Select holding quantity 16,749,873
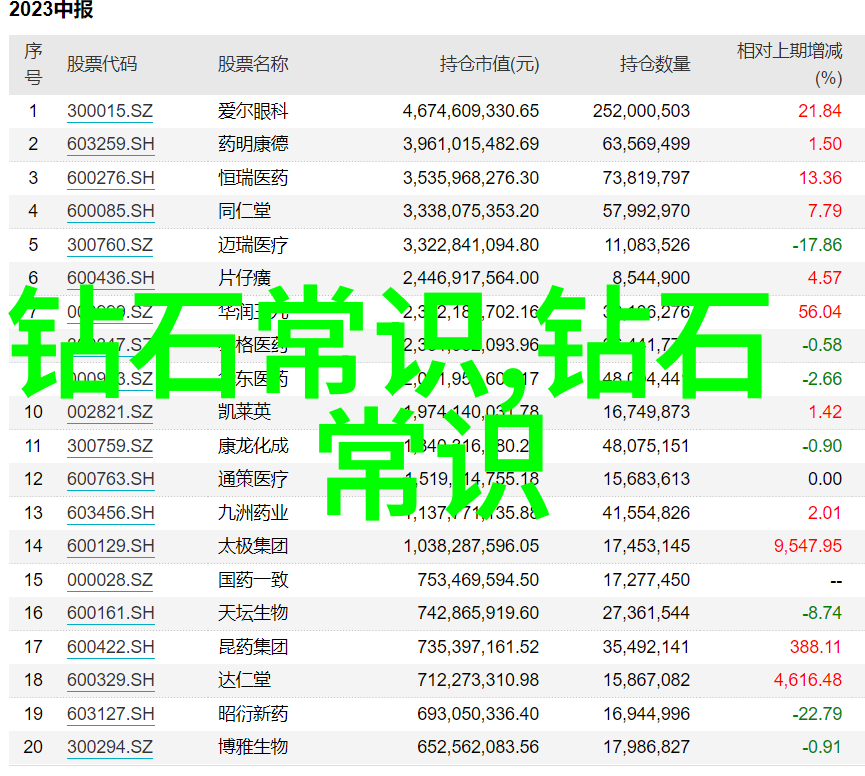Viewport: 865px width, 776px height. click(646, 412)
